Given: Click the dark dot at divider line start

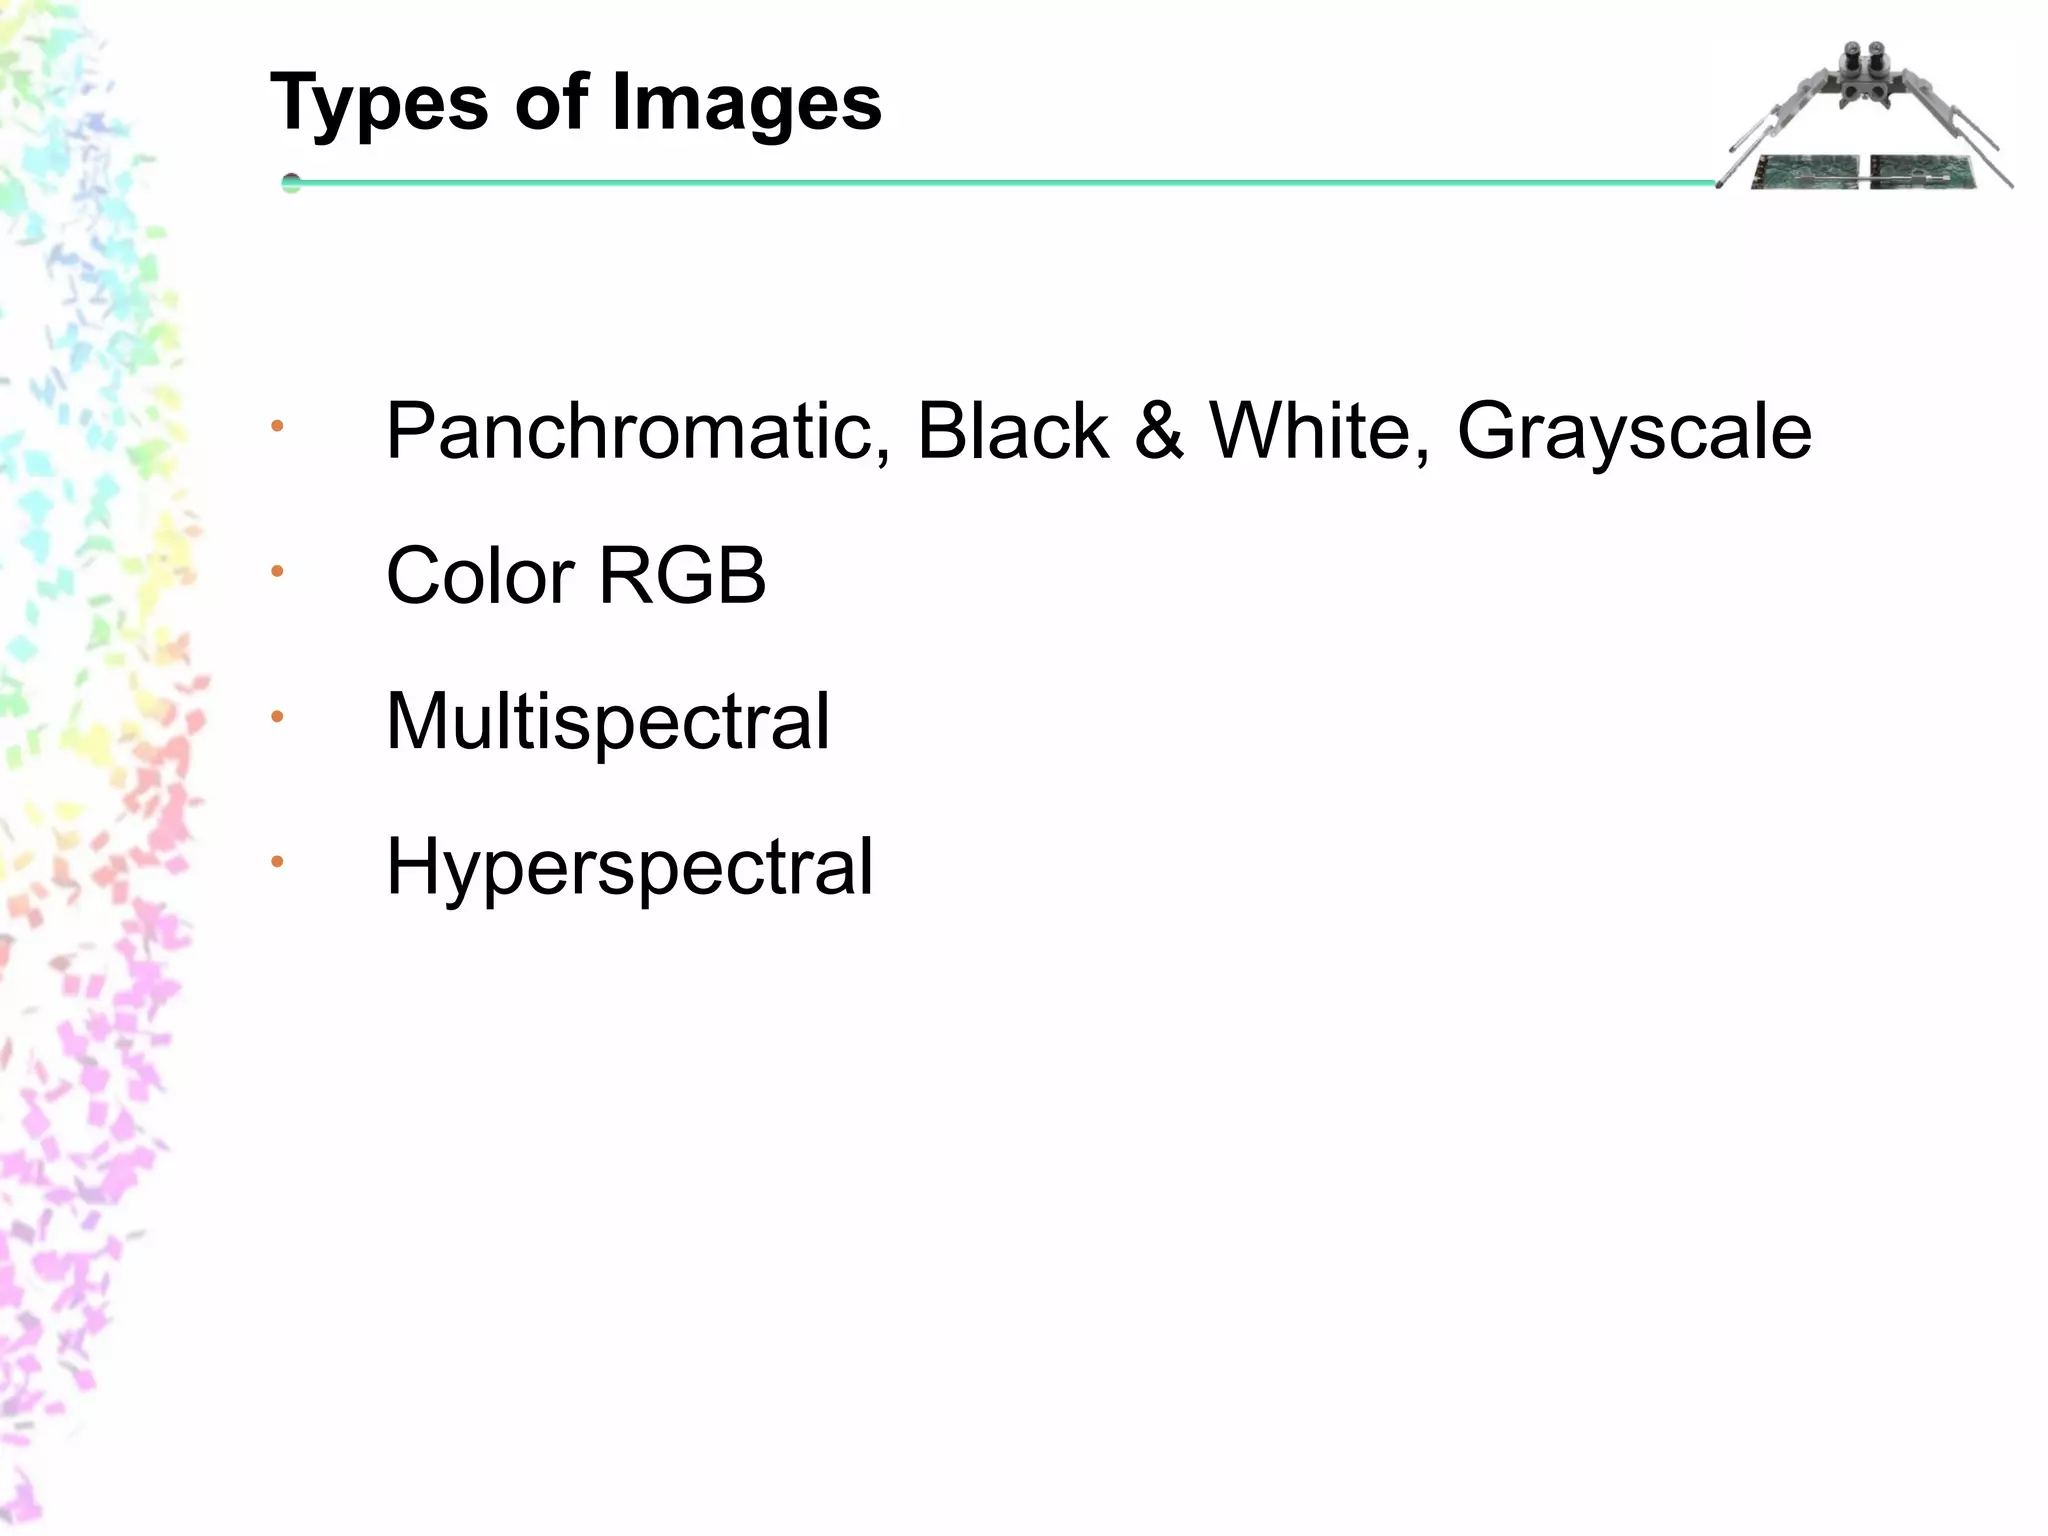Looking at the screenshot, I should pos(291,183).
